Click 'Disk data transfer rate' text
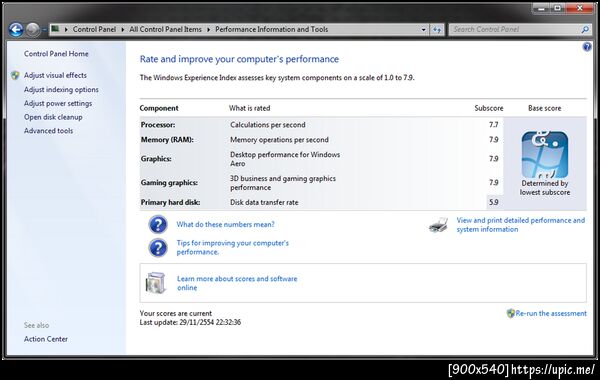 click(264, 202)
